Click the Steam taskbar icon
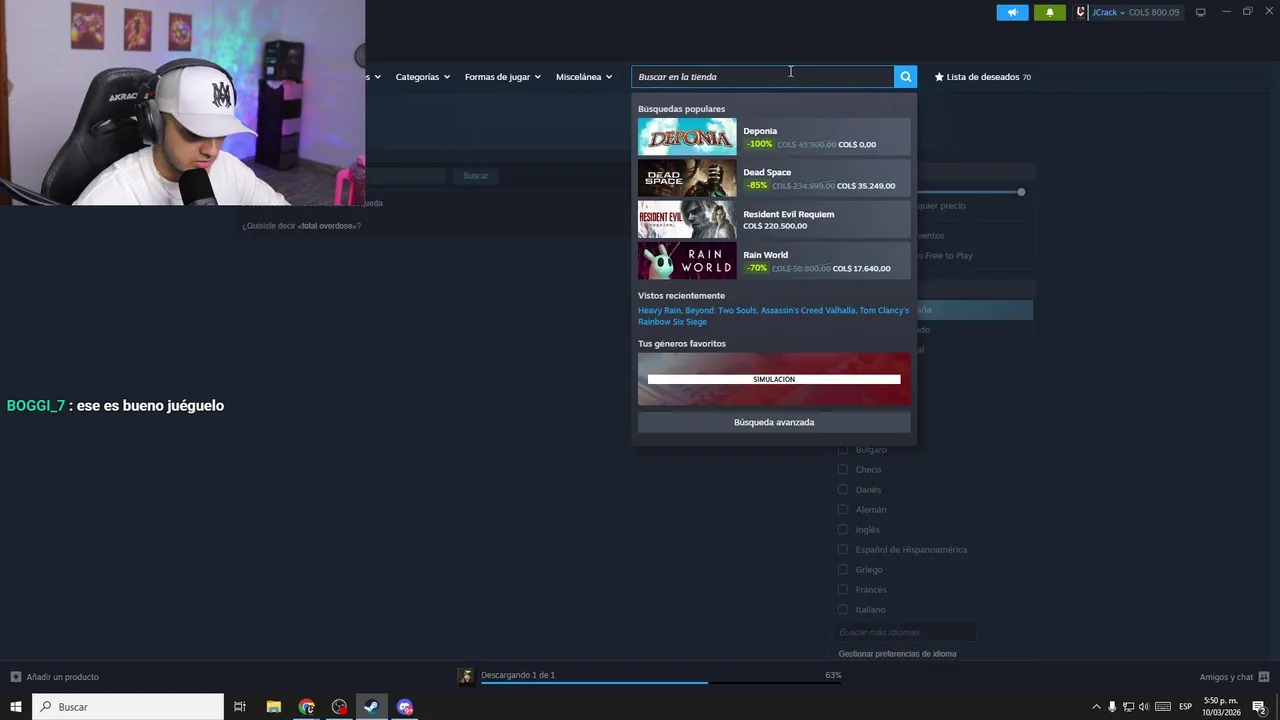The image size is (1280, 720). [371, 707]
